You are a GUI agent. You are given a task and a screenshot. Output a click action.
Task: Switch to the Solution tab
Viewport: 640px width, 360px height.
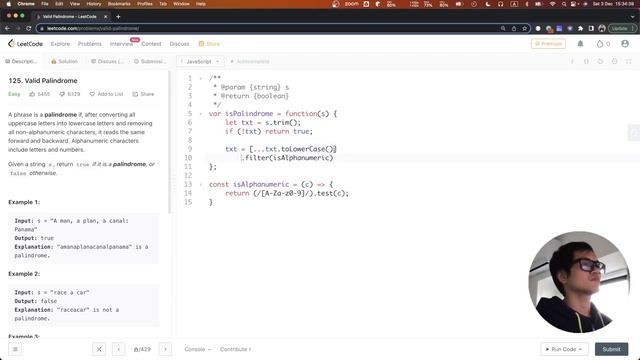64,61
